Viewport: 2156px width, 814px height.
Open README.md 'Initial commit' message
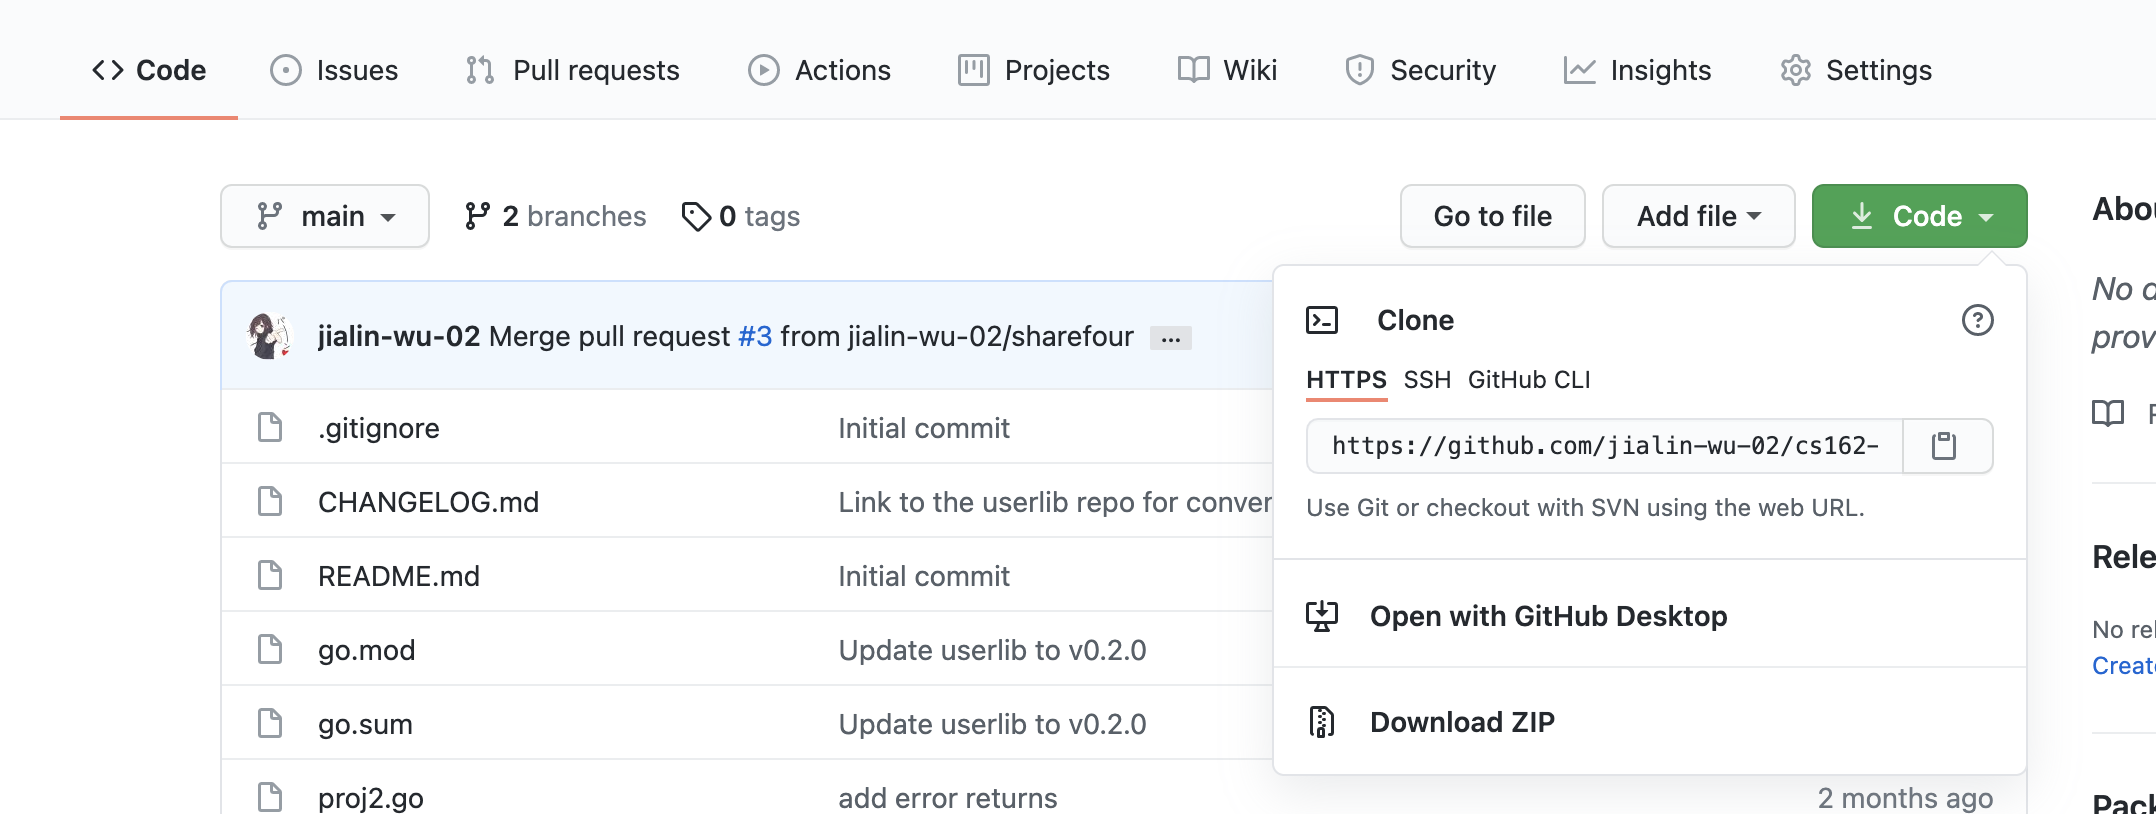point(924,576)
